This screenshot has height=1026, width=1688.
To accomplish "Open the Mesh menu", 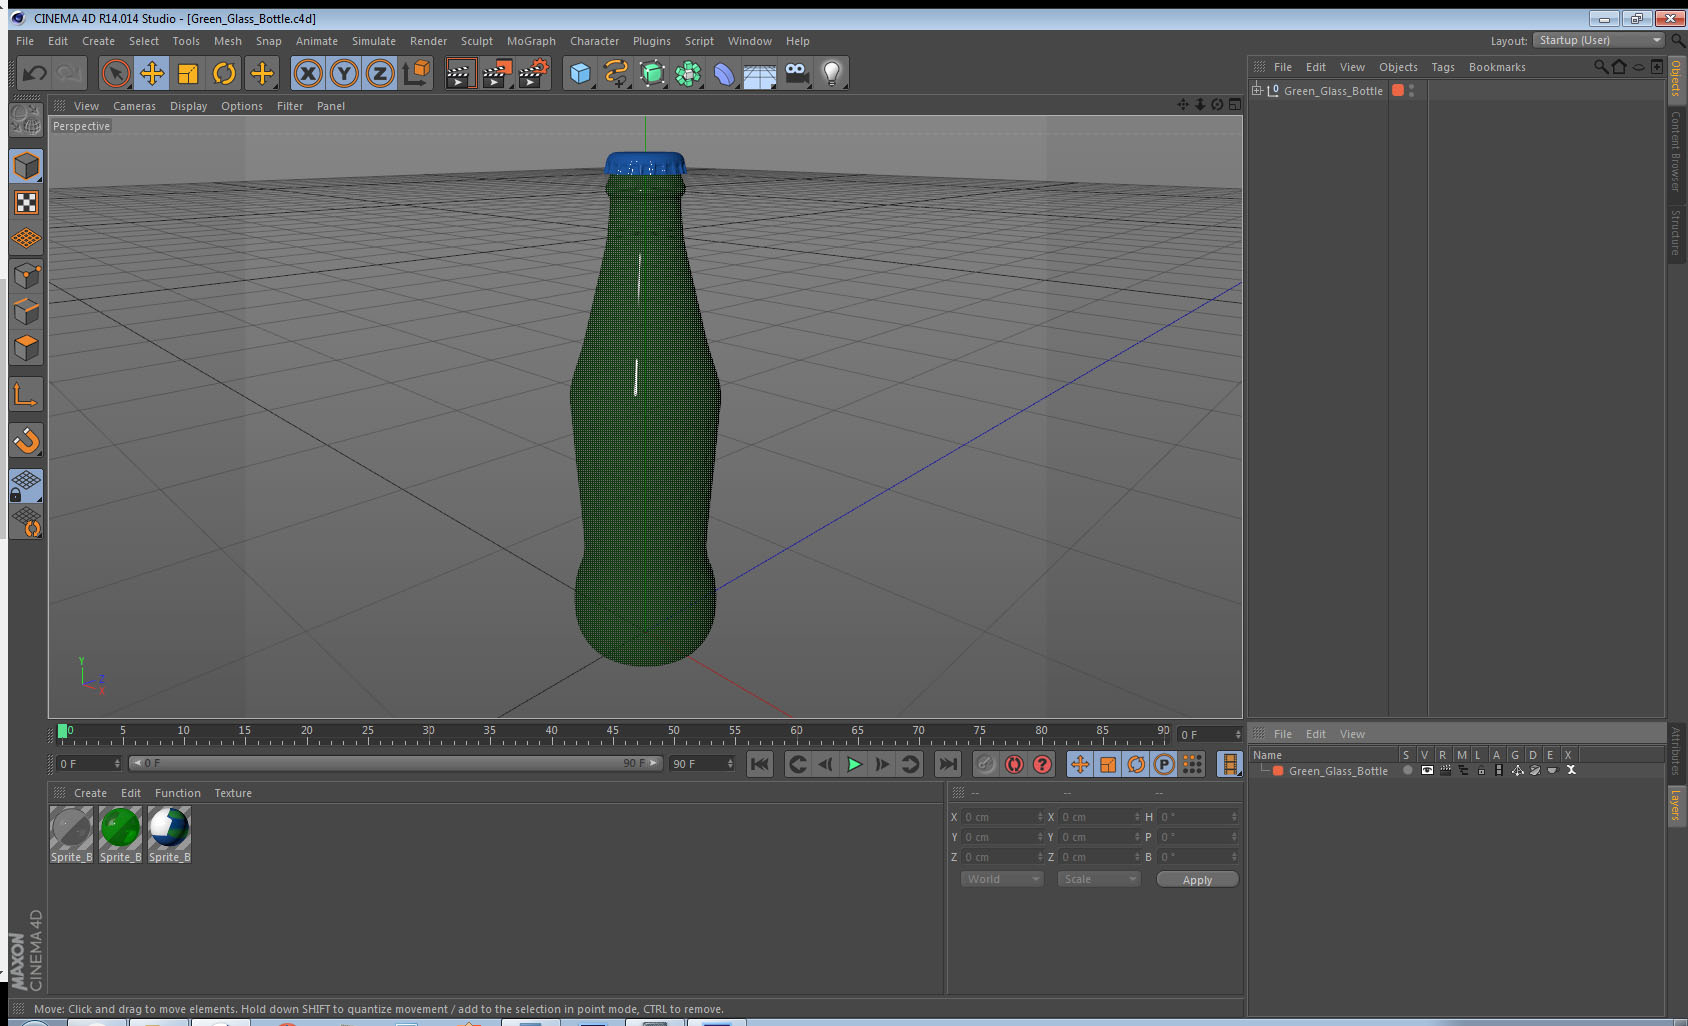I will [227, 41].
